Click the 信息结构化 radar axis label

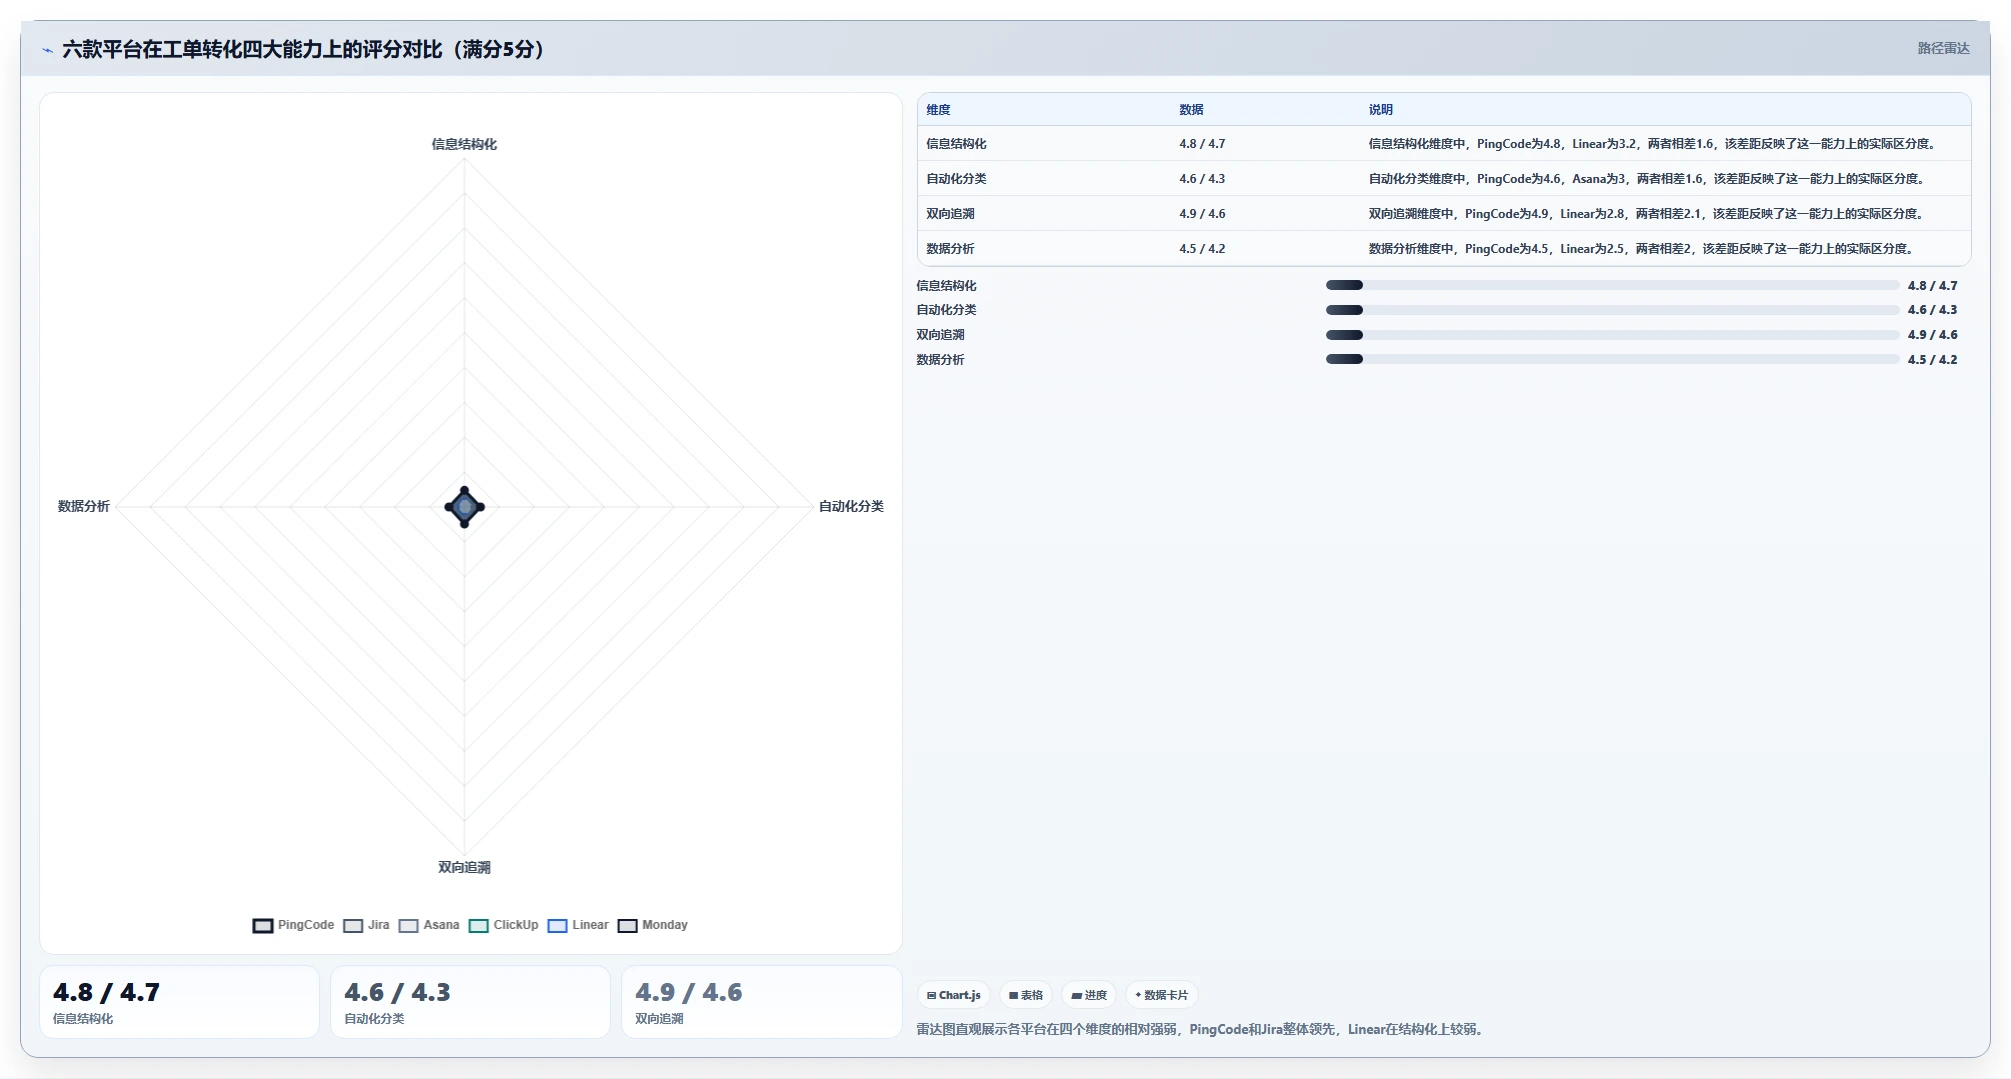tap(464, 144)
